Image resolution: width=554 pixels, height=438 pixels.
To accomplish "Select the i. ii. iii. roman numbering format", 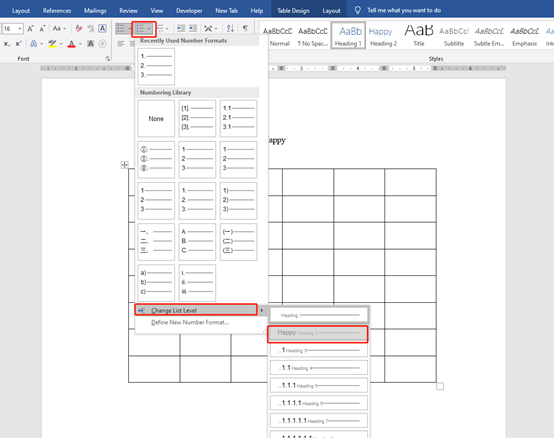I will tap(197, 283).
